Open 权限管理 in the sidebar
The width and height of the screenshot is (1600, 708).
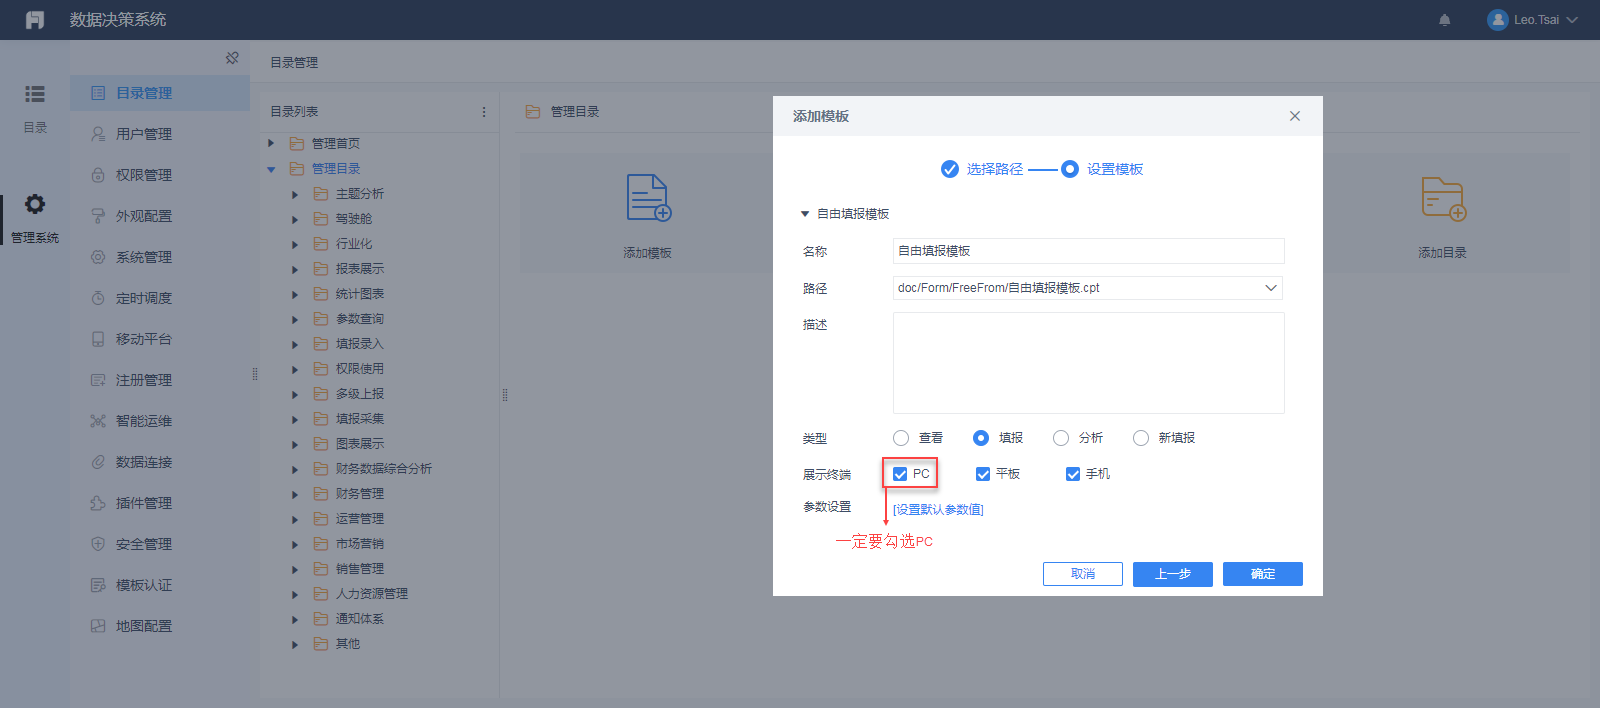click(160, 175)
